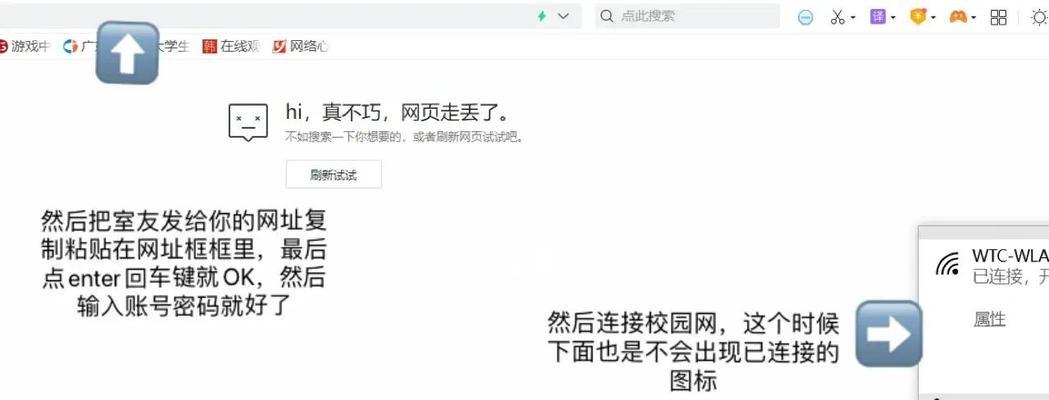Click the green lightning speed-mode icon
Screen dimensions: 1049x400
(542, 16)
